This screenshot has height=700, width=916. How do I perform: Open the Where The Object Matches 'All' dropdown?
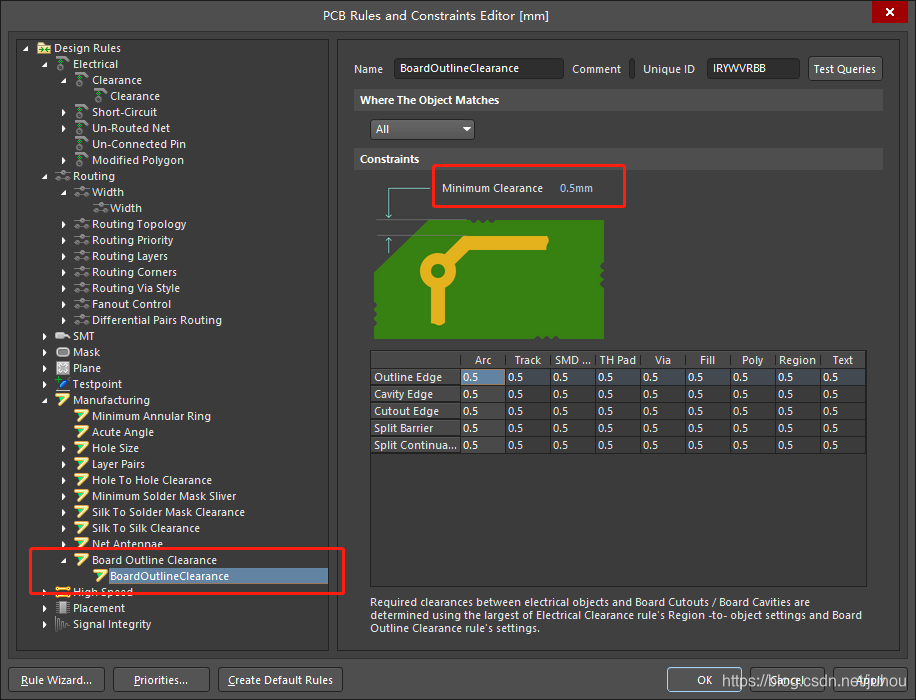click(x=422, y=129)
